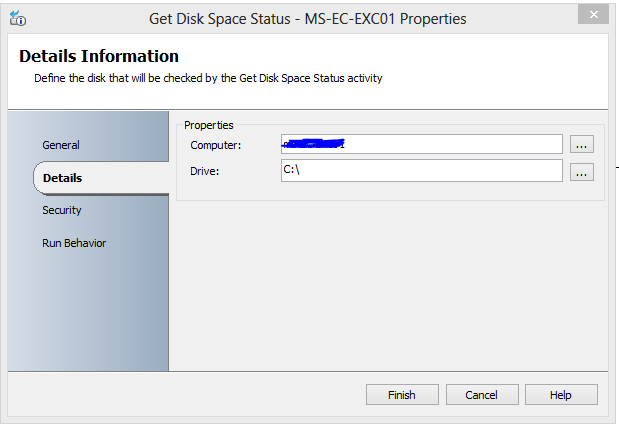
Task: Open the General tab
Action: 61,145
